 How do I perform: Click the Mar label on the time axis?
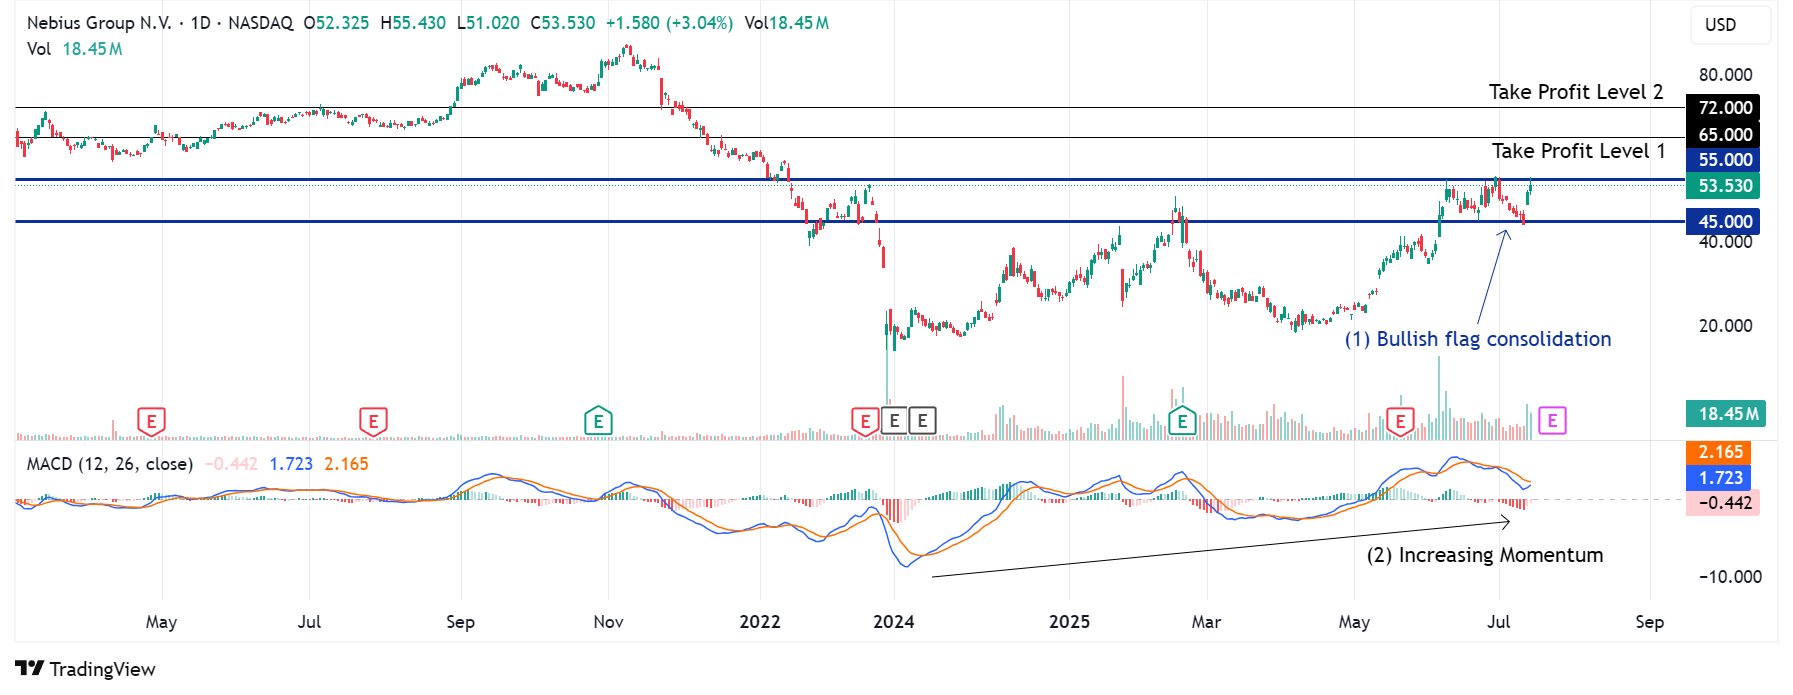[x=1206, y=622]
